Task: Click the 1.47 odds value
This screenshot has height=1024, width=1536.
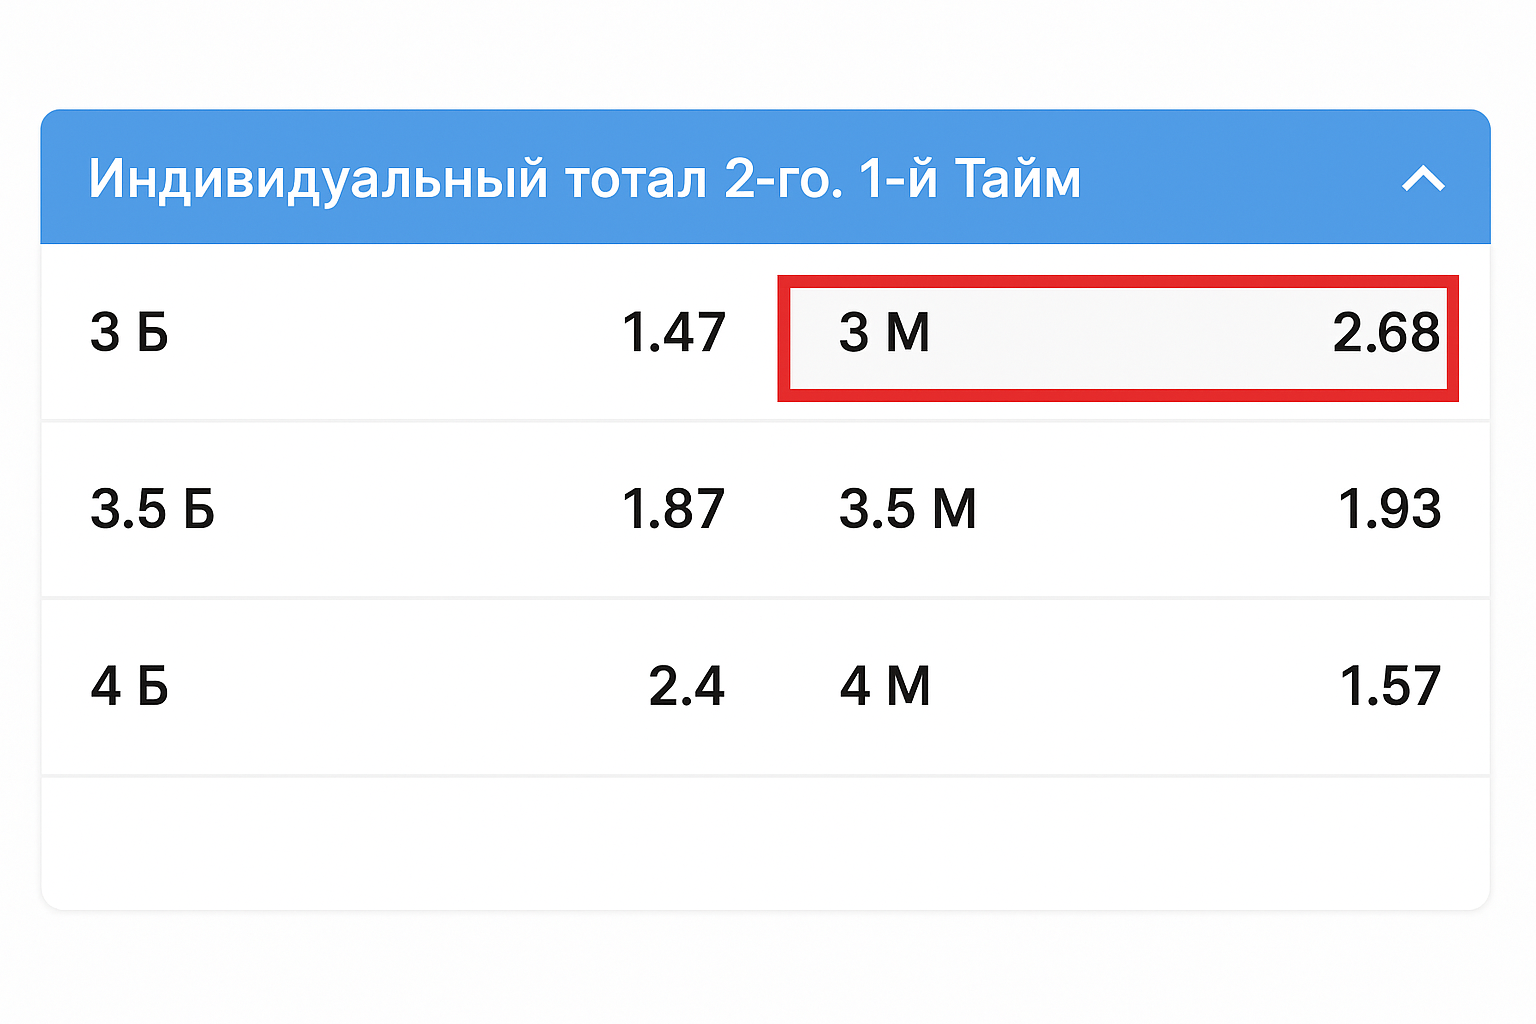Action: tap(673, 332)
